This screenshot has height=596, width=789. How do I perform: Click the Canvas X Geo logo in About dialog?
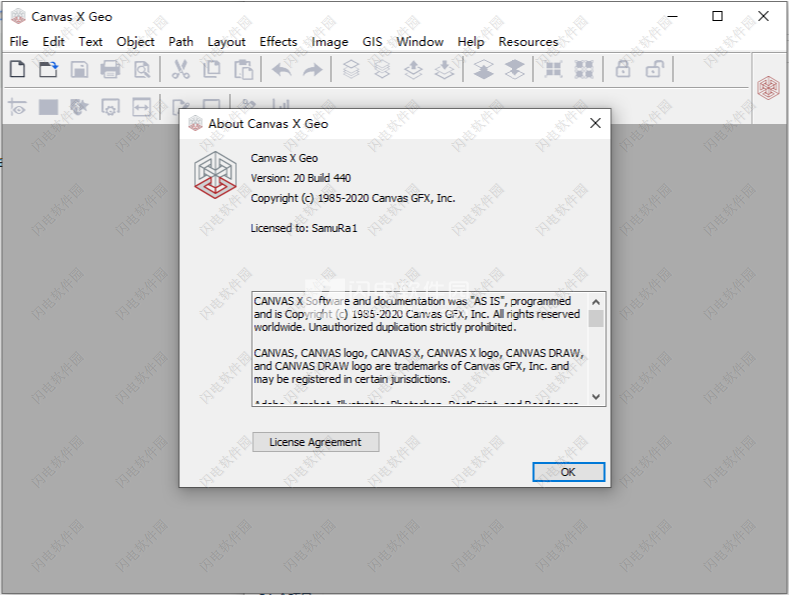[215, 175]
